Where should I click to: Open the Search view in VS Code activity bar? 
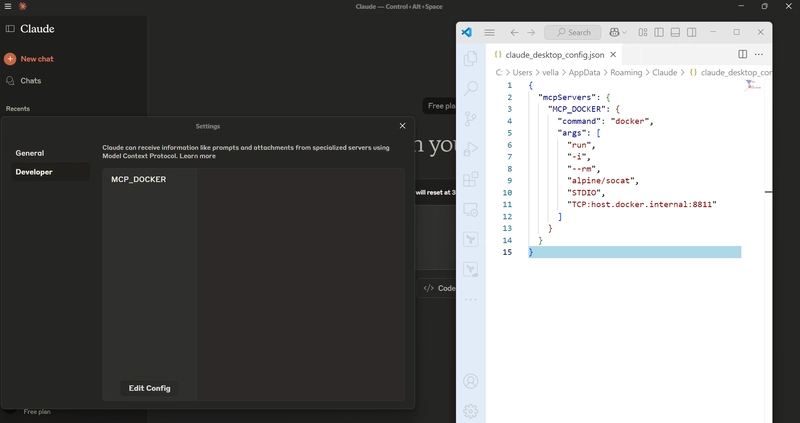coord(470,88)
